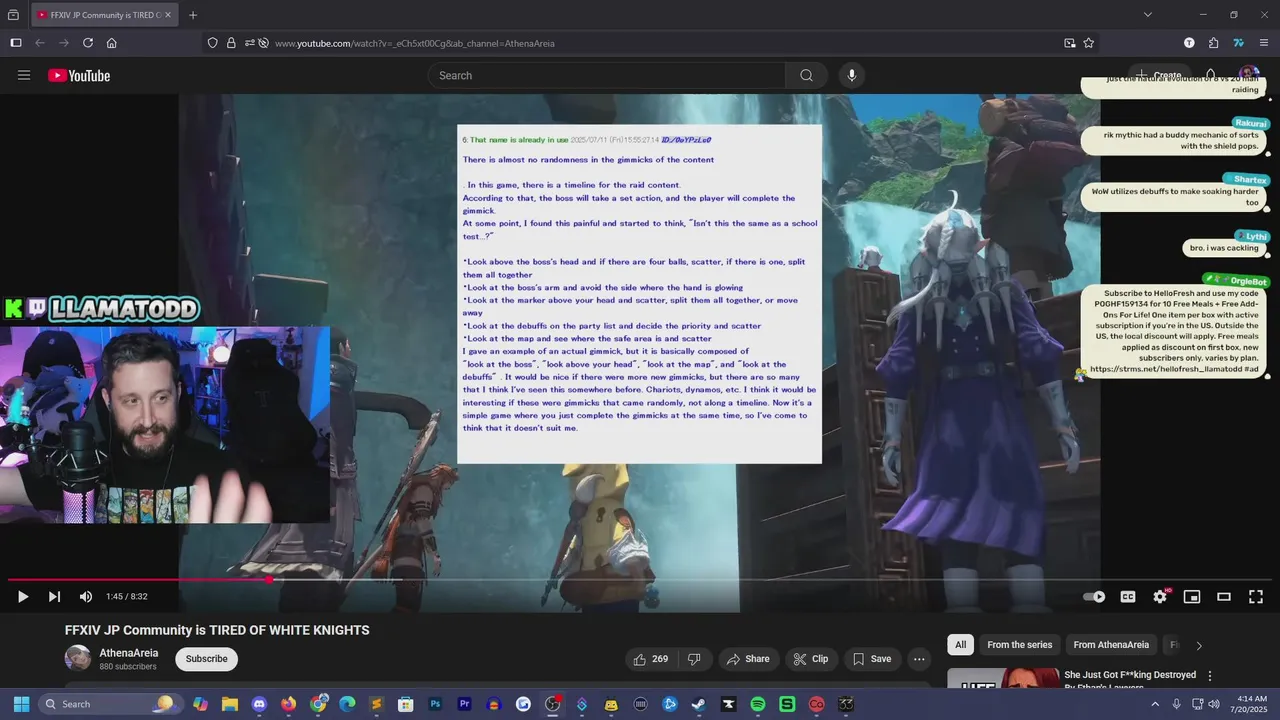List all tabs dropdown arrow

[x=1148, y=15]
